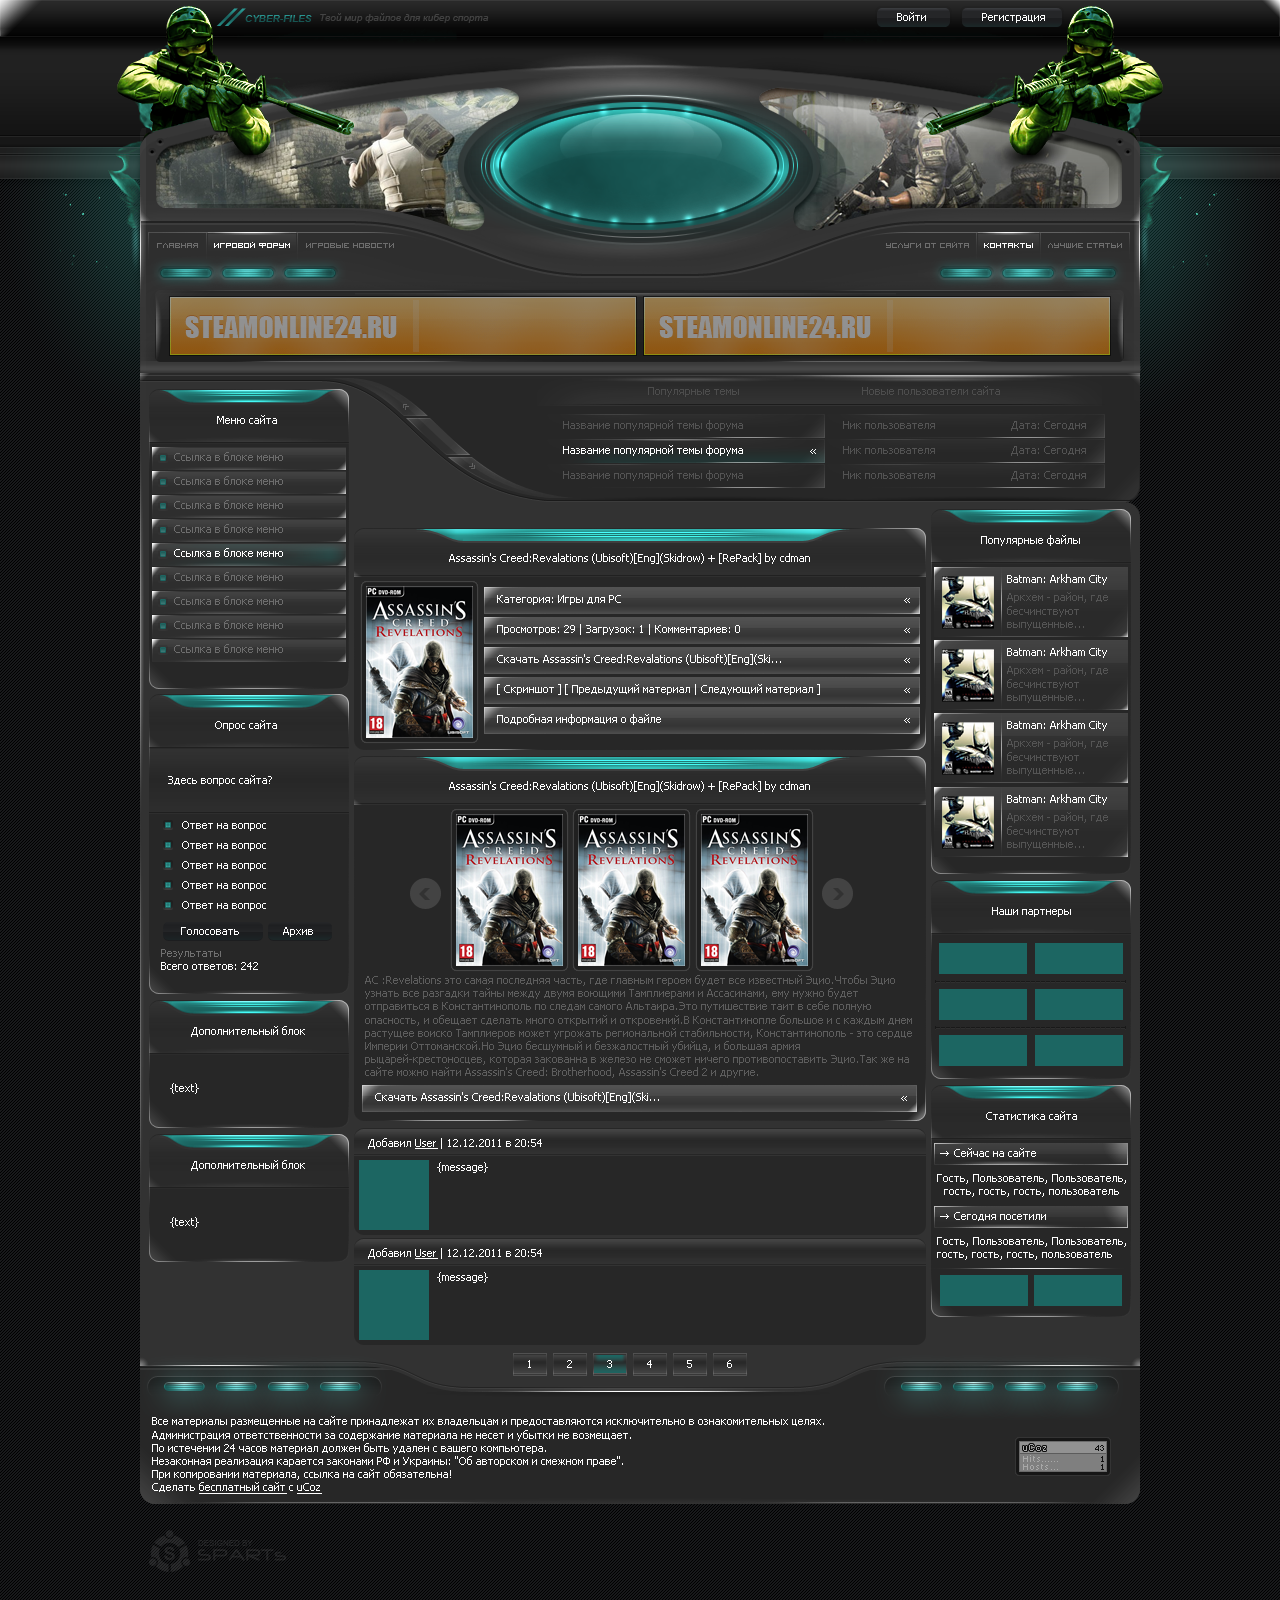
Task: Open the ИГРОВОЙ ФОРУМ menu tab
Action: click(252, 245)
